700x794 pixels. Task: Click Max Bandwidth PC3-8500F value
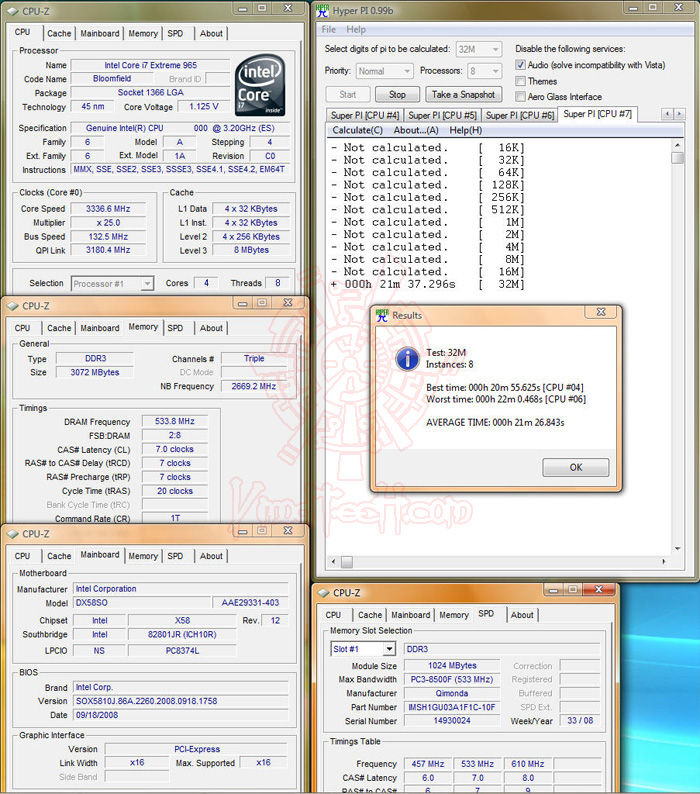[452, 679]
